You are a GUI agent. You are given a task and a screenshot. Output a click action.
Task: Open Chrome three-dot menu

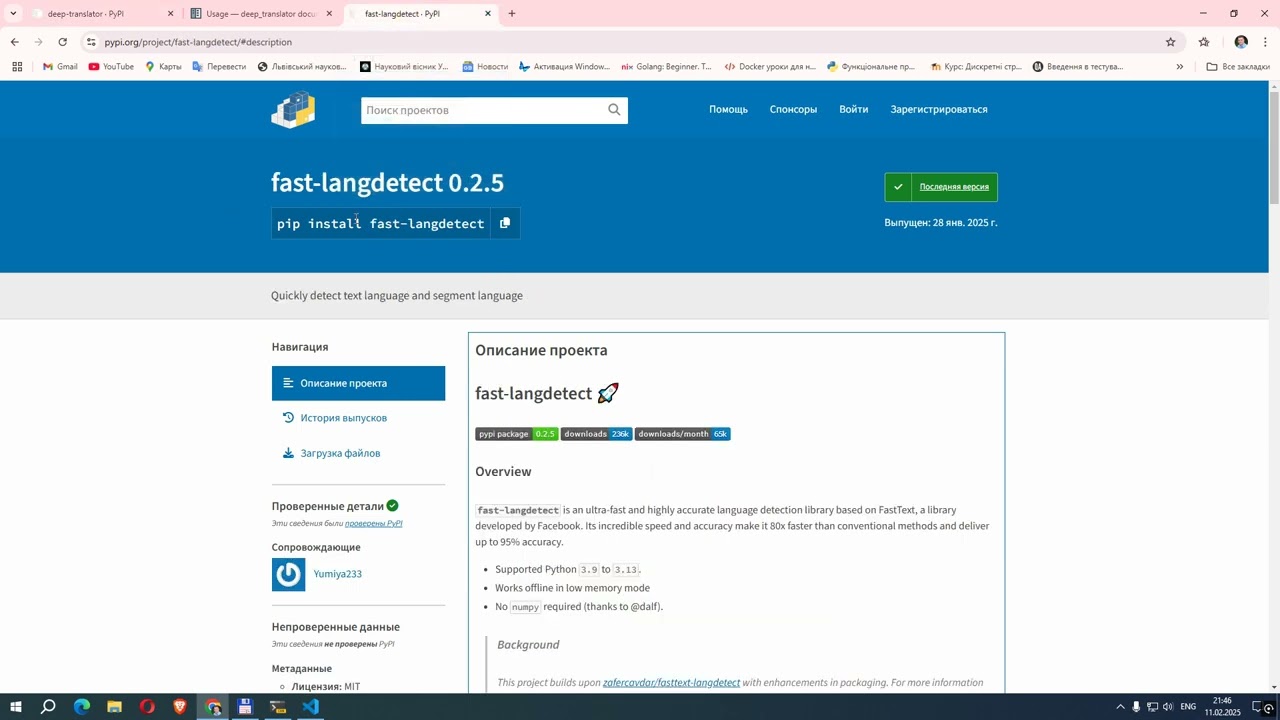click(x=1265, y=42)
